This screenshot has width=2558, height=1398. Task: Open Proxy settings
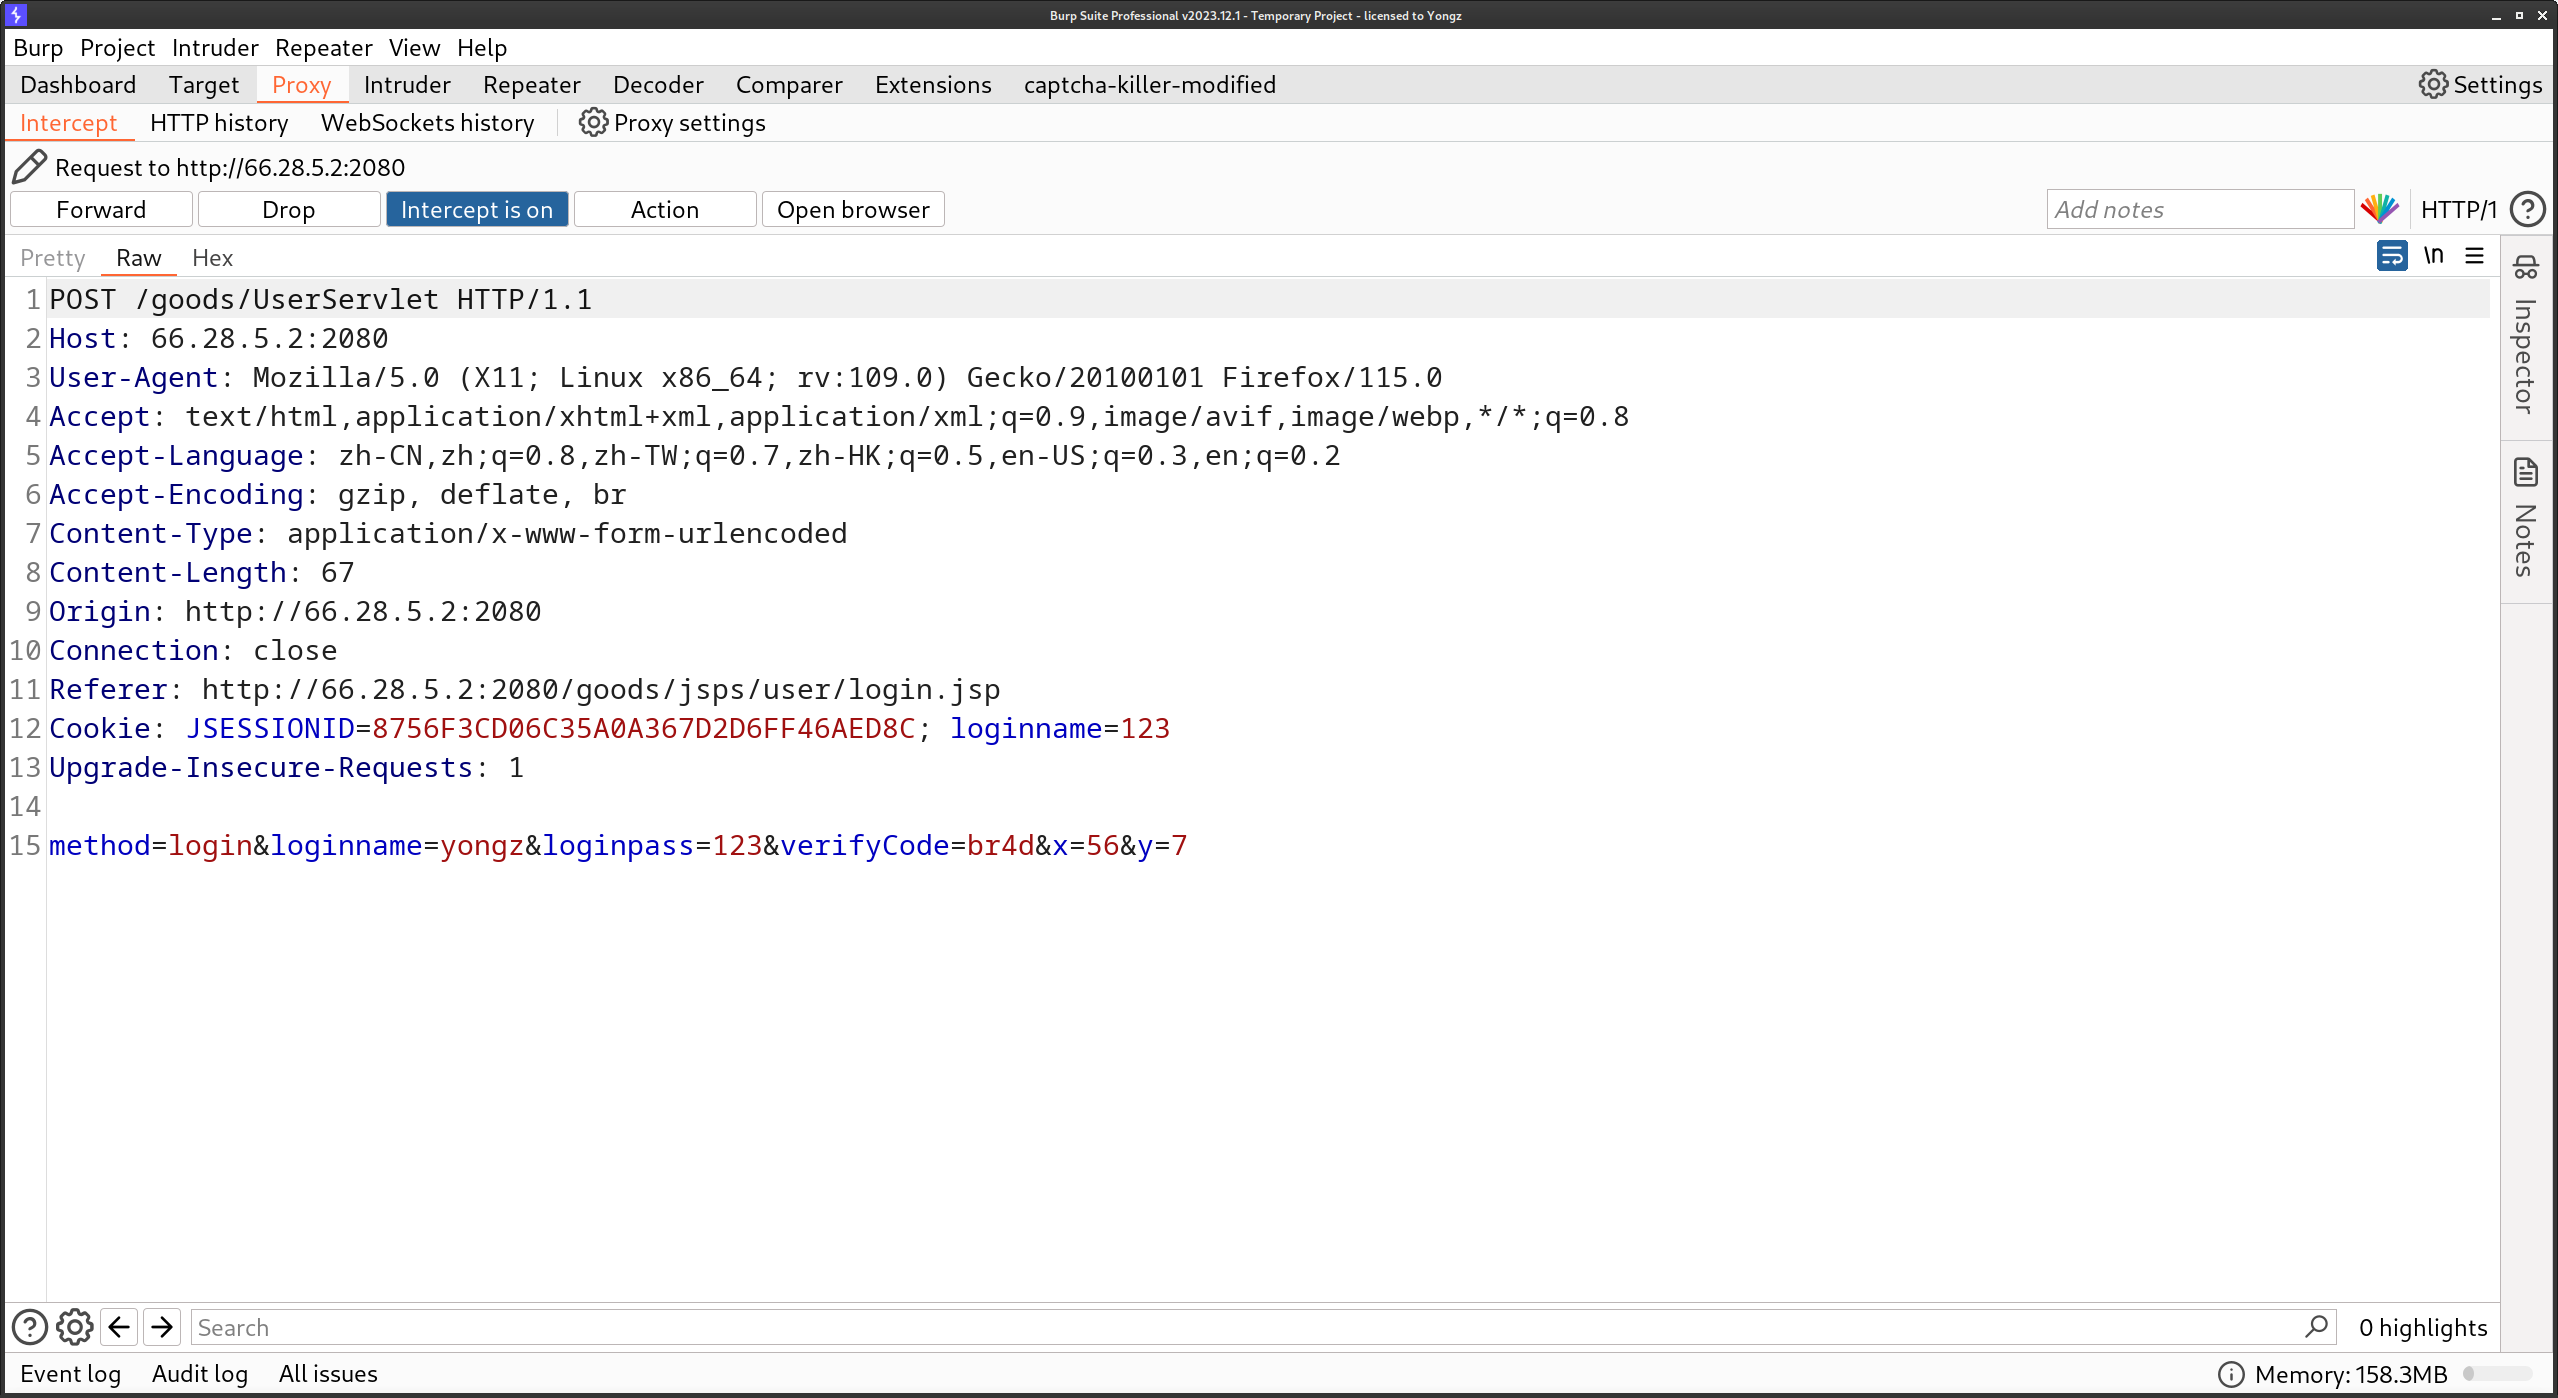click(672, 123)
